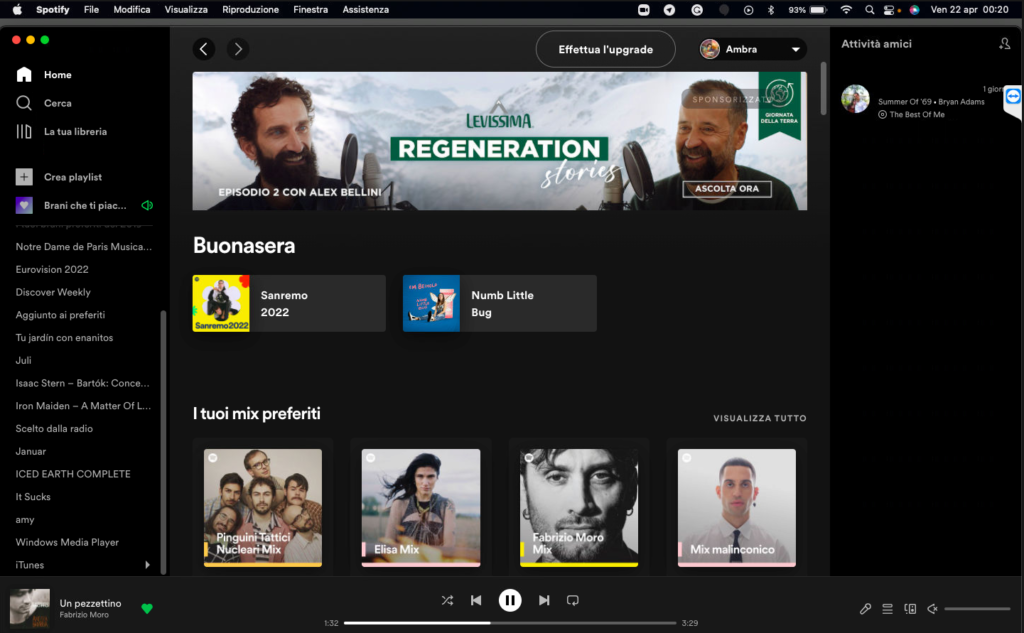Open Riproduzione menu
This screenshot has width=1024, height=633.
pyautogui.click(x=250, y=9)
